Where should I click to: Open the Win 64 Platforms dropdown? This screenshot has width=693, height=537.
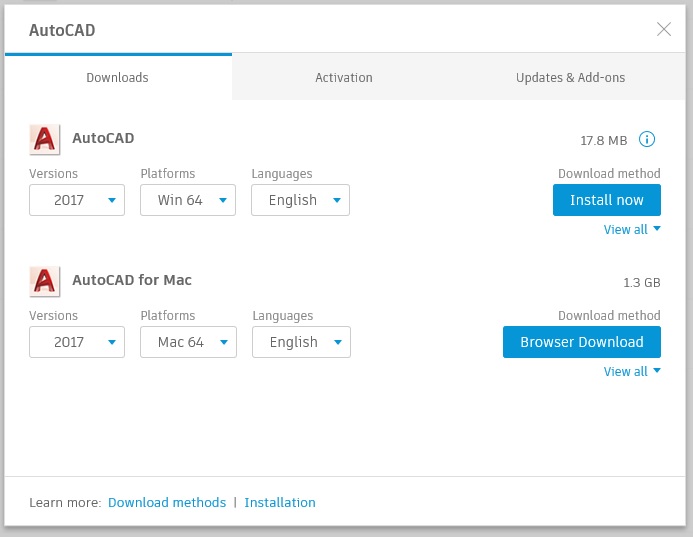[x=188, y=200]
